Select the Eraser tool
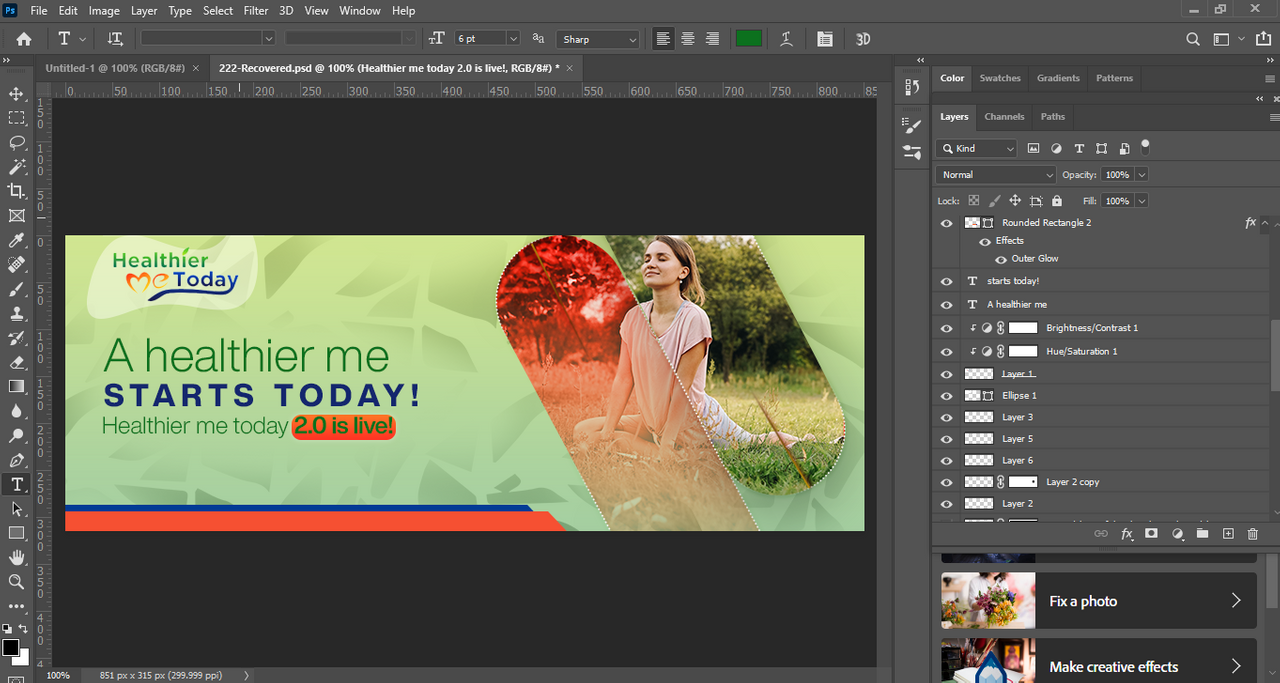The width and height of the screenshot is (1280, 683). click(x=17, y=363)
